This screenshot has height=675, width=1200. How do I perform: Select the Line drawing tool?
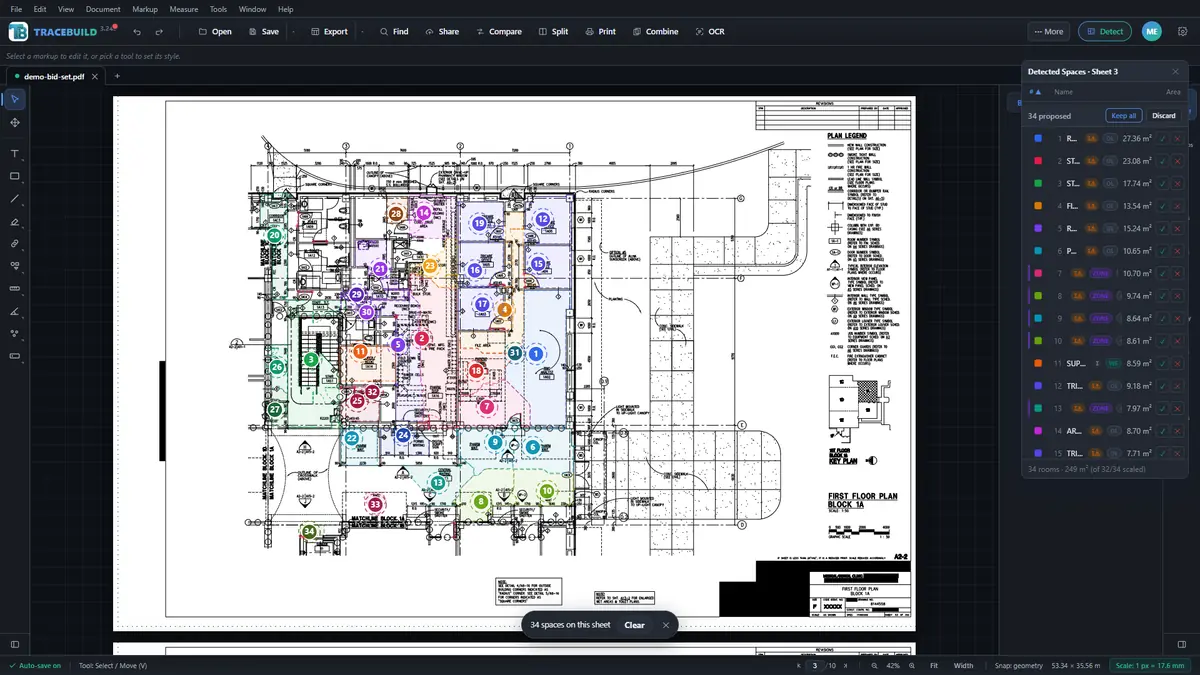point(14,199)
